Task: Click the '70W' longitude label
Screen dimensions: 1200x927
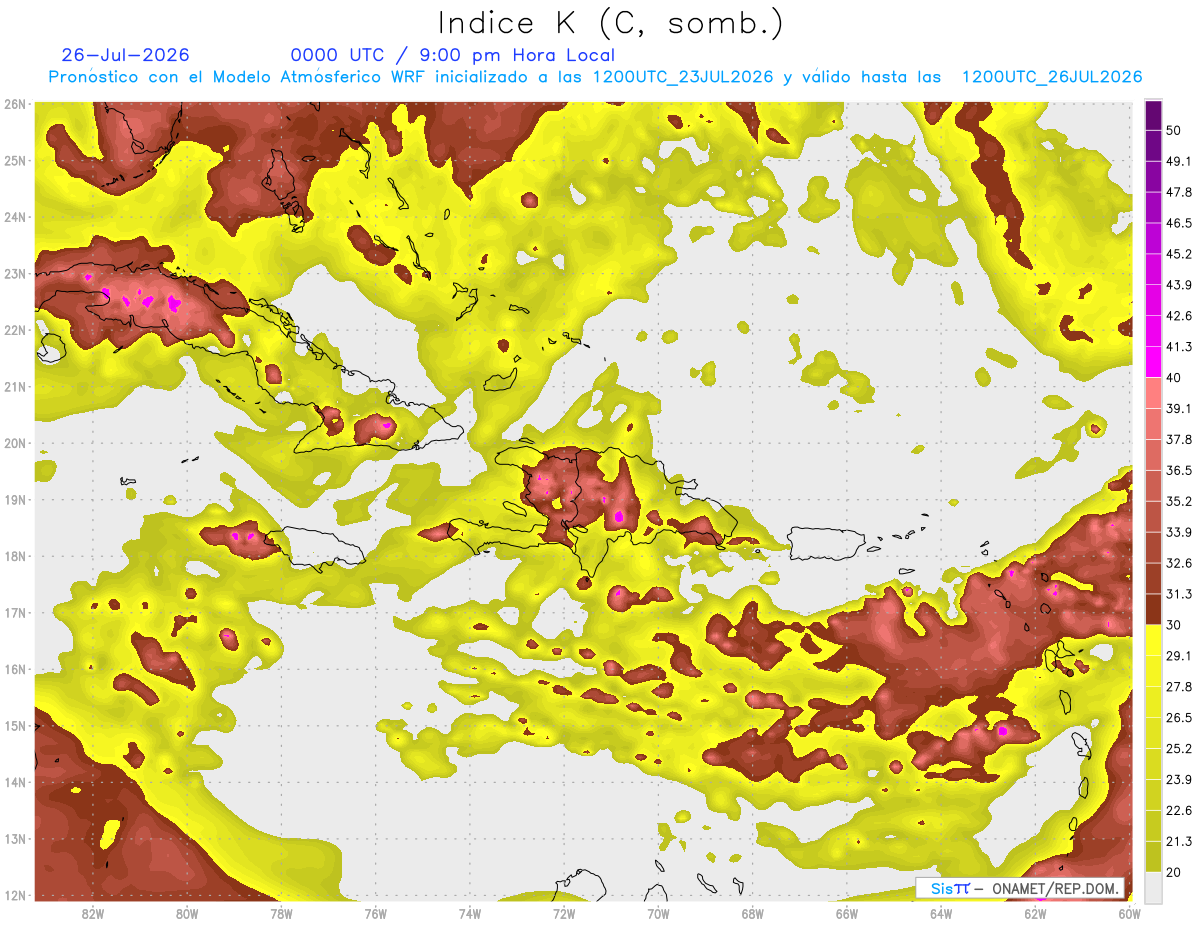Action: point(658,913)
